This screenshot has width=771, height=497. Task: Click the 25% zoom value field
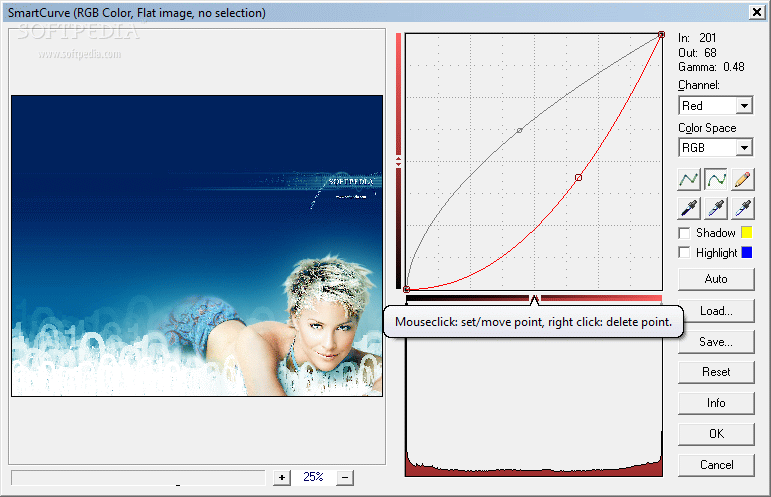tap(313, 477)
